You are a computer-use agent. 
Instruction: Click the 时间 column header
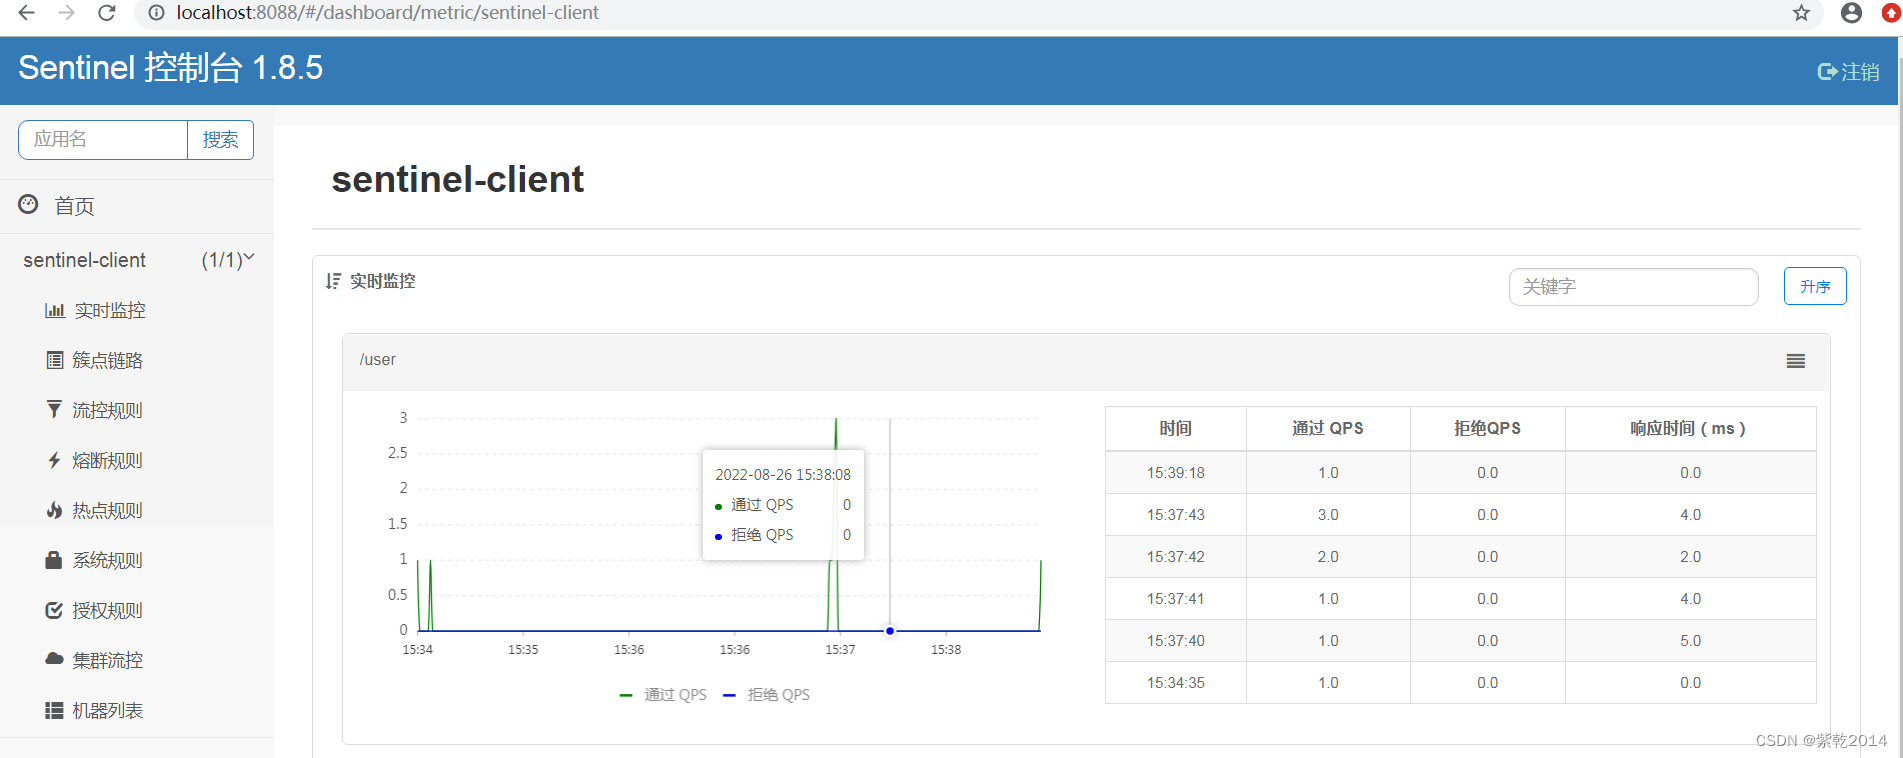tap(1175, 428)
